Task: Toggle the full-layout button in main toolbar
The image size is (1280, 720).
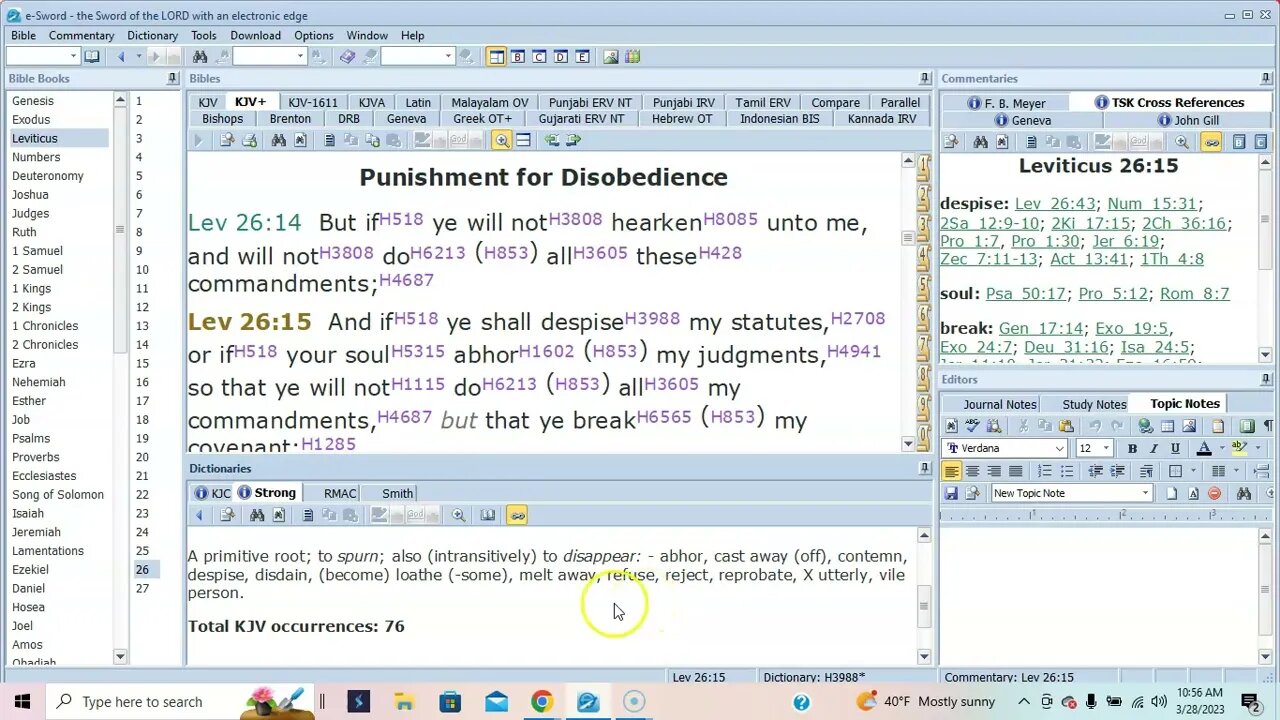Action: [496, 57]
